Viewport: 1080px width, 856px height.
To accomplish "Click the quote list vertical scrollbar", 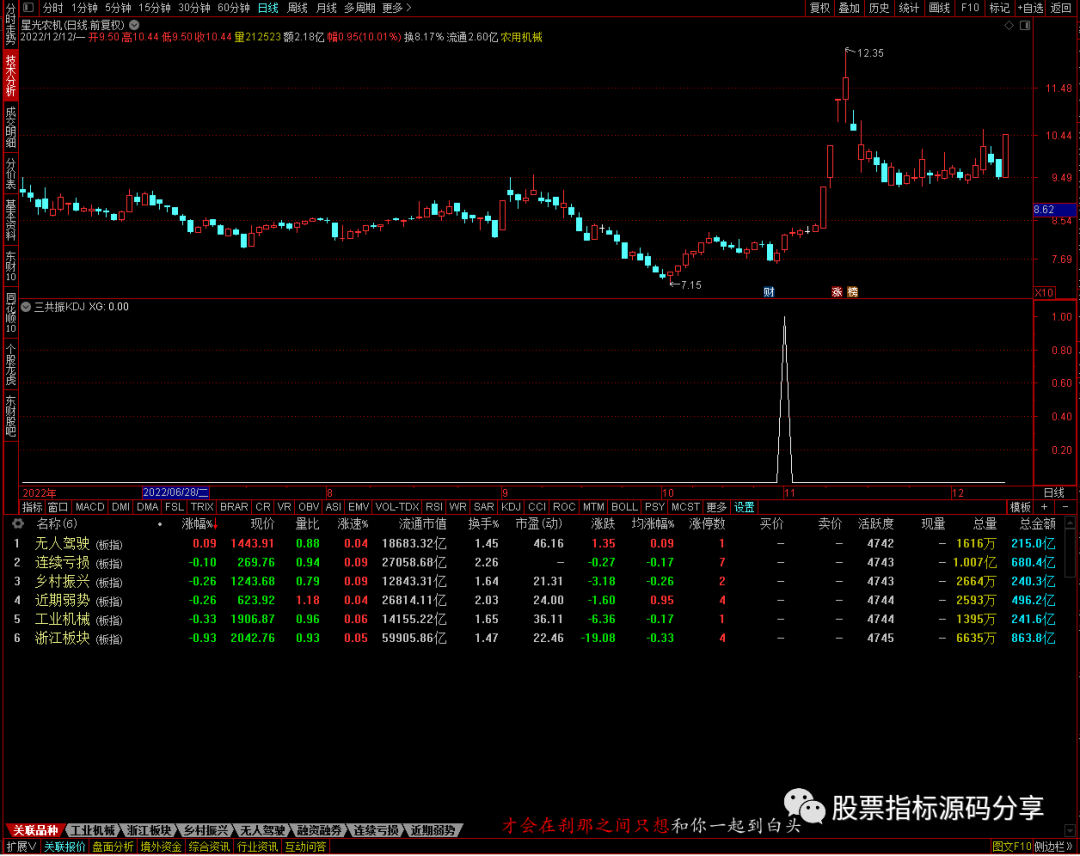I will coord(1069,675).
